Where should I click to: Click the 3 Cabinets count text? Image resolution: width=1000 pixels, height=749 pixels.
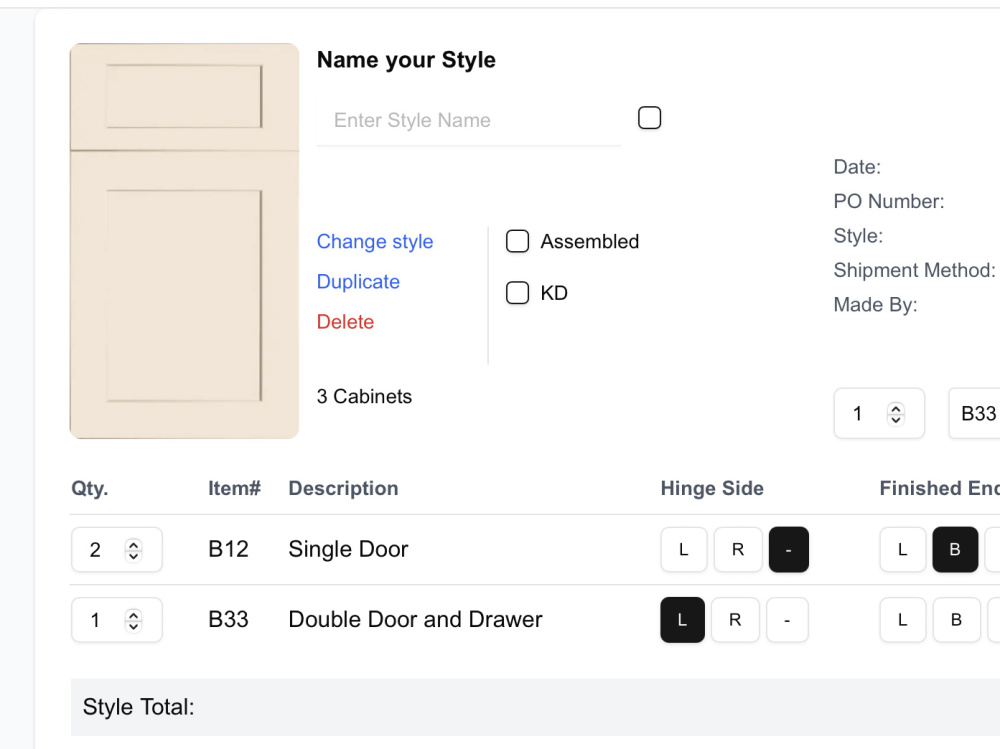(364, 397)
